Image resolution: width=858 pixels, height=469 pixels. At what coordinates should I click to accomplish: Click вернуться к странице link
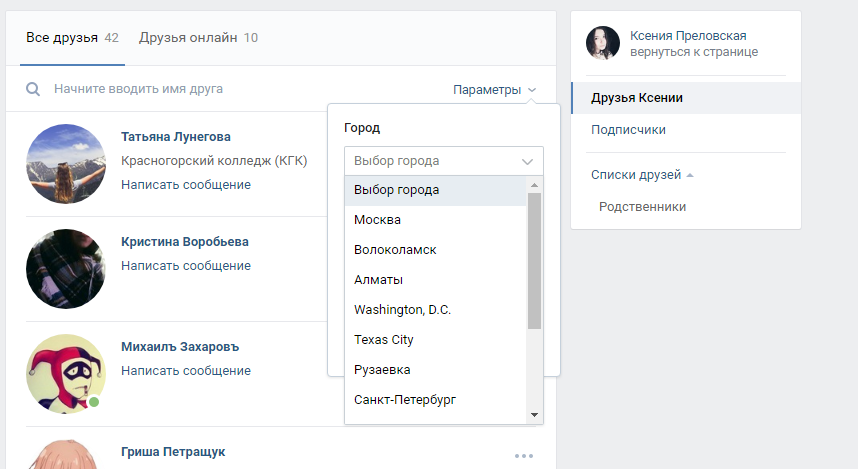click(x=693, y=52)
